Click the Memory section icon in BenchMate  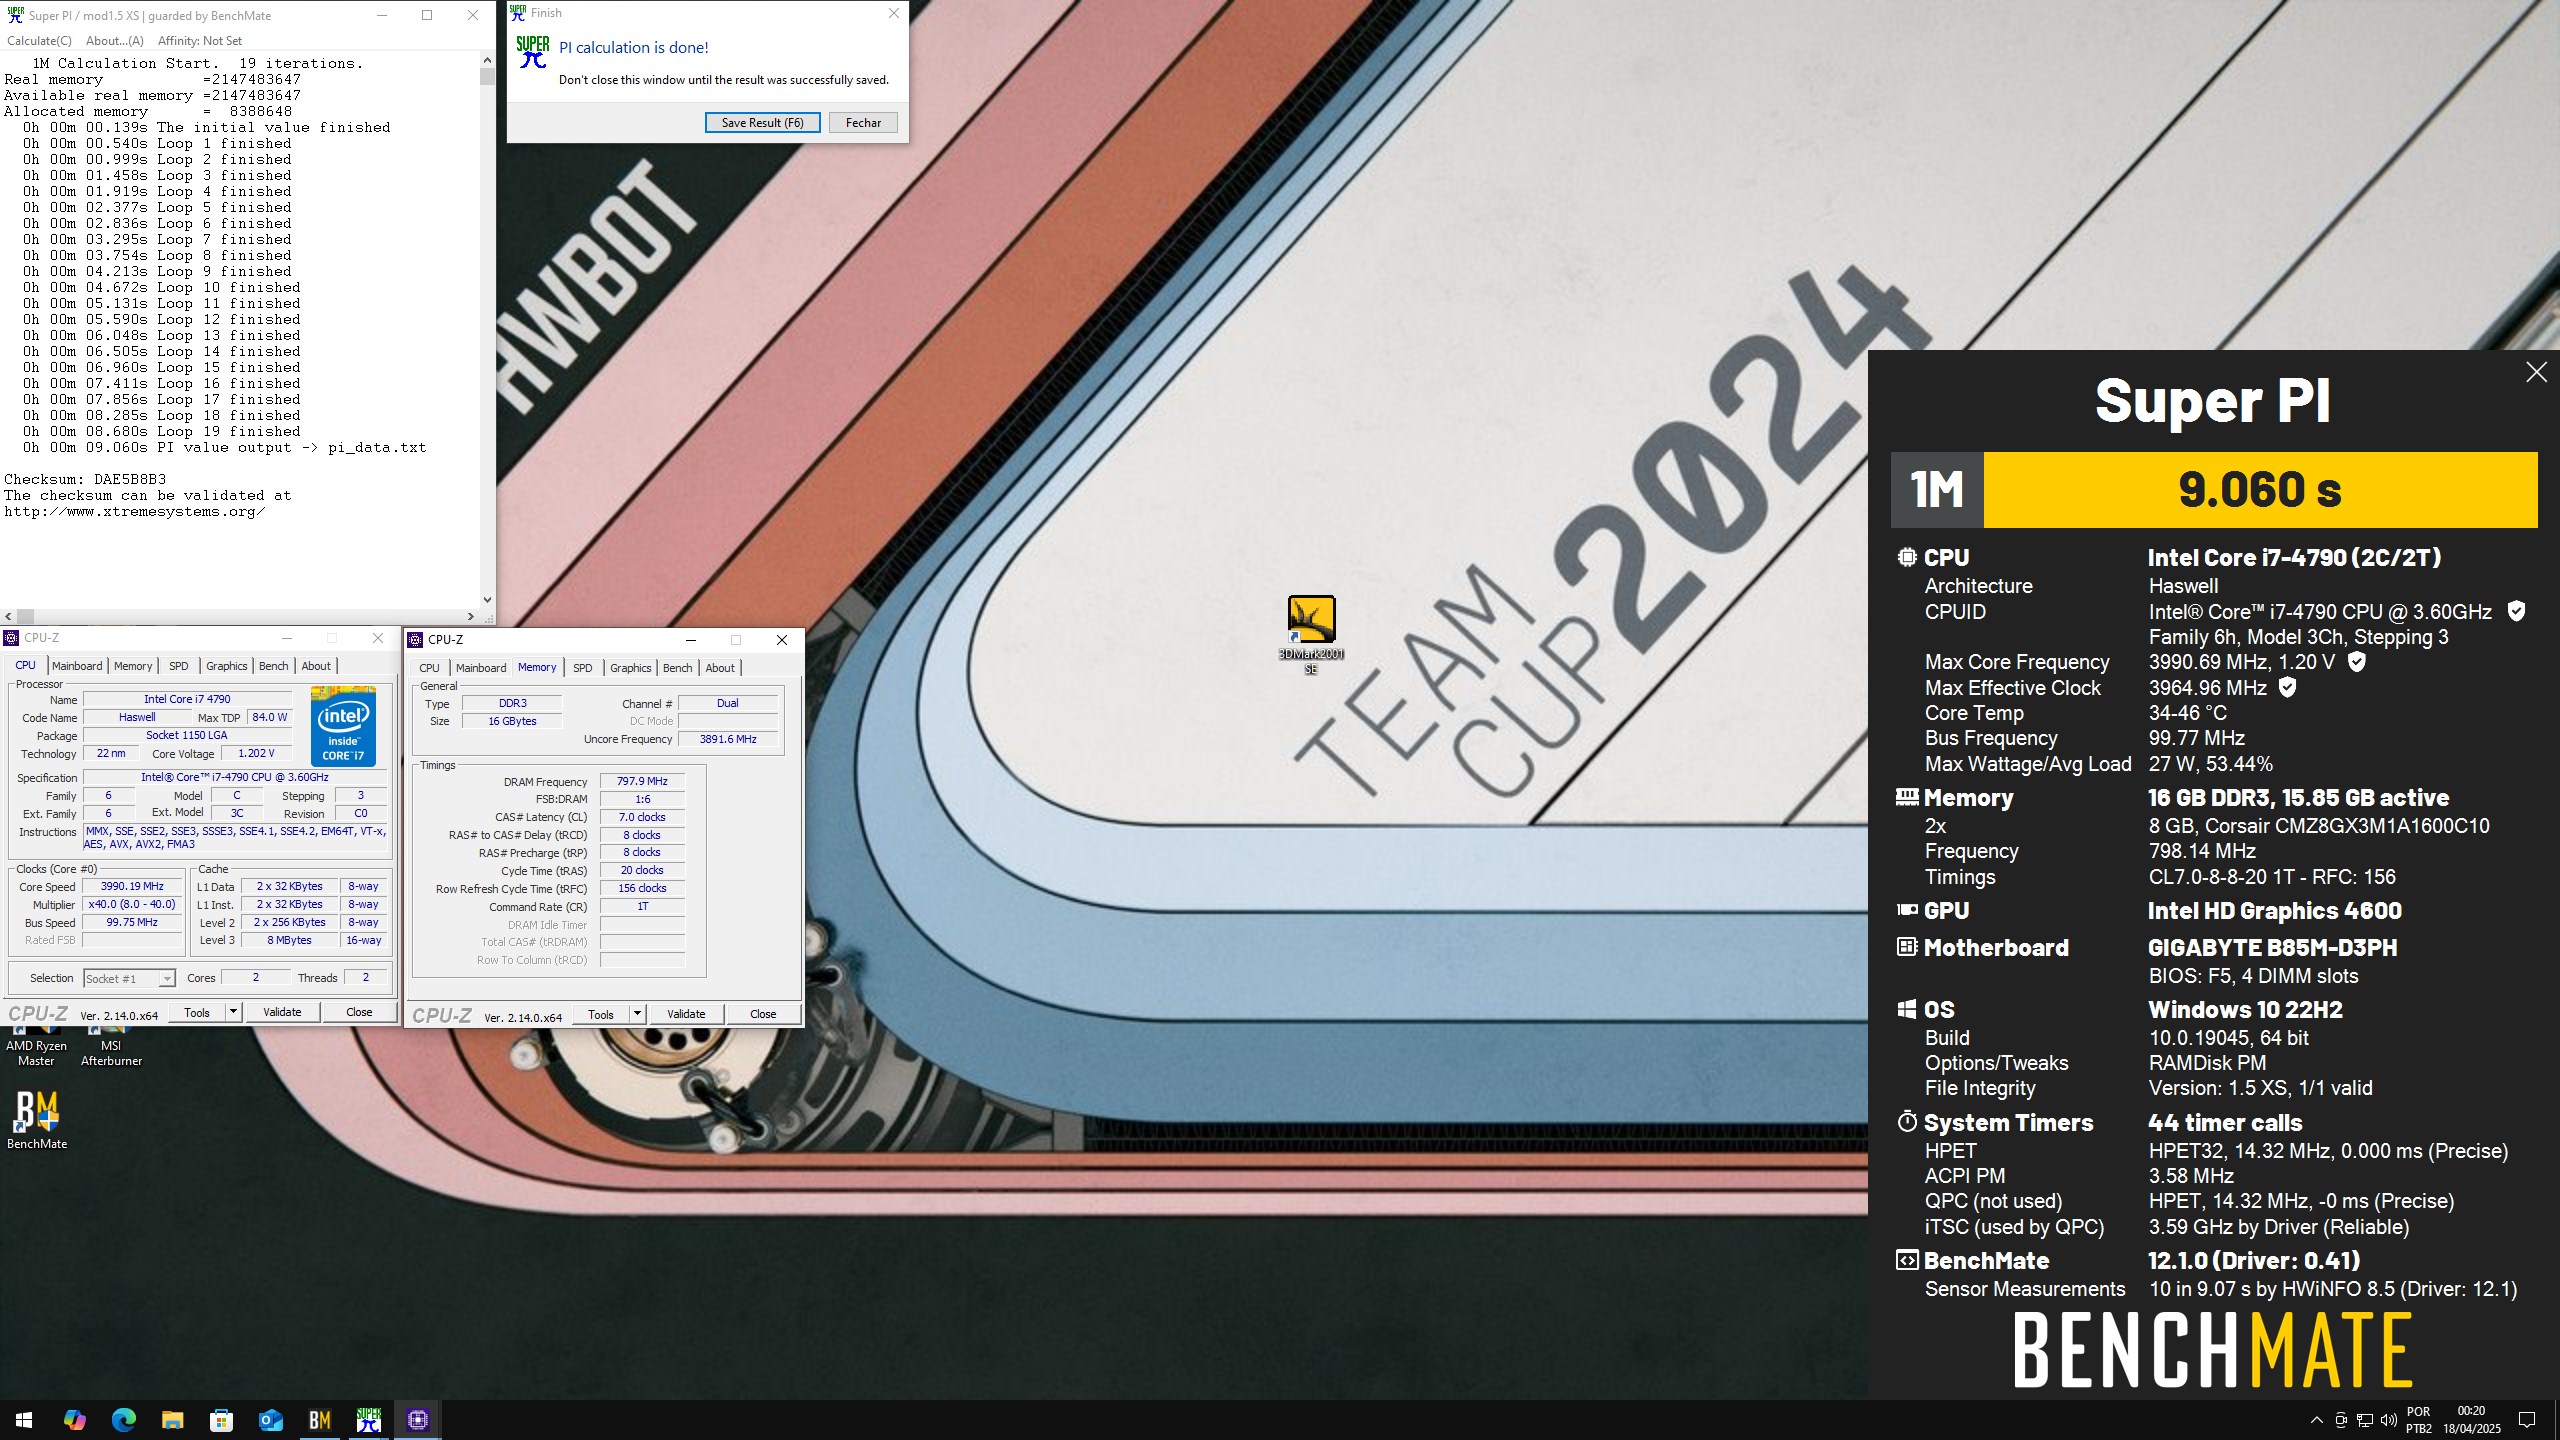(1907, 797)
